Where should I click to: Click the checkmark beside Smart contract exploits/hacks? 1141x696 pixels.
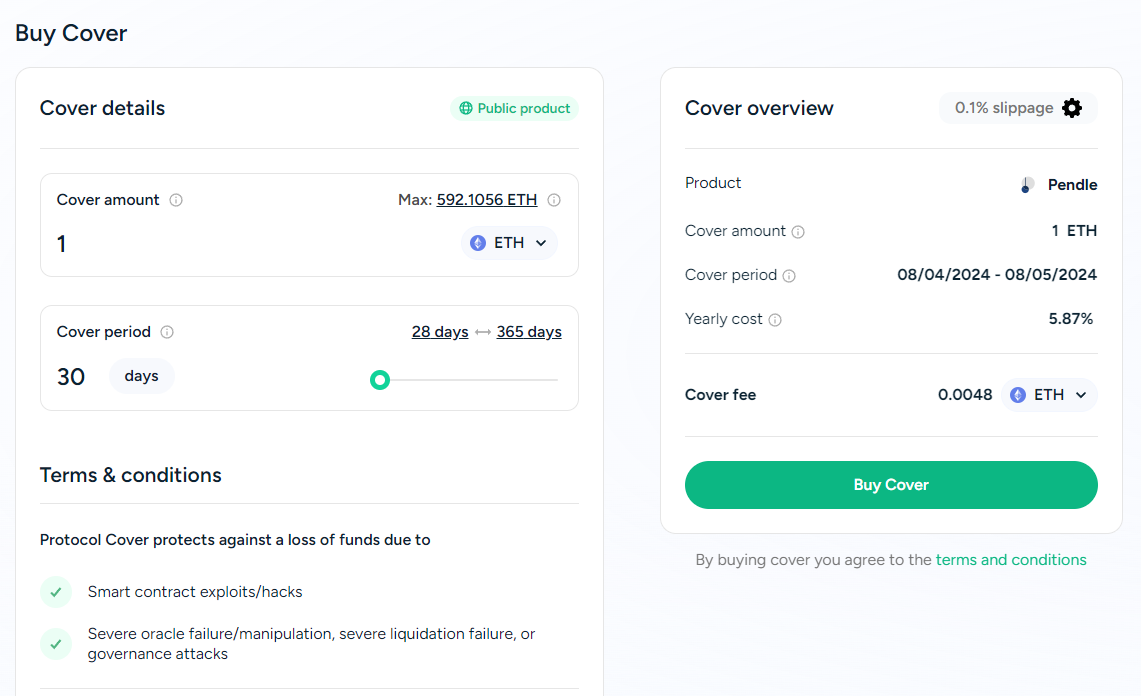click(x=56, y=592)
